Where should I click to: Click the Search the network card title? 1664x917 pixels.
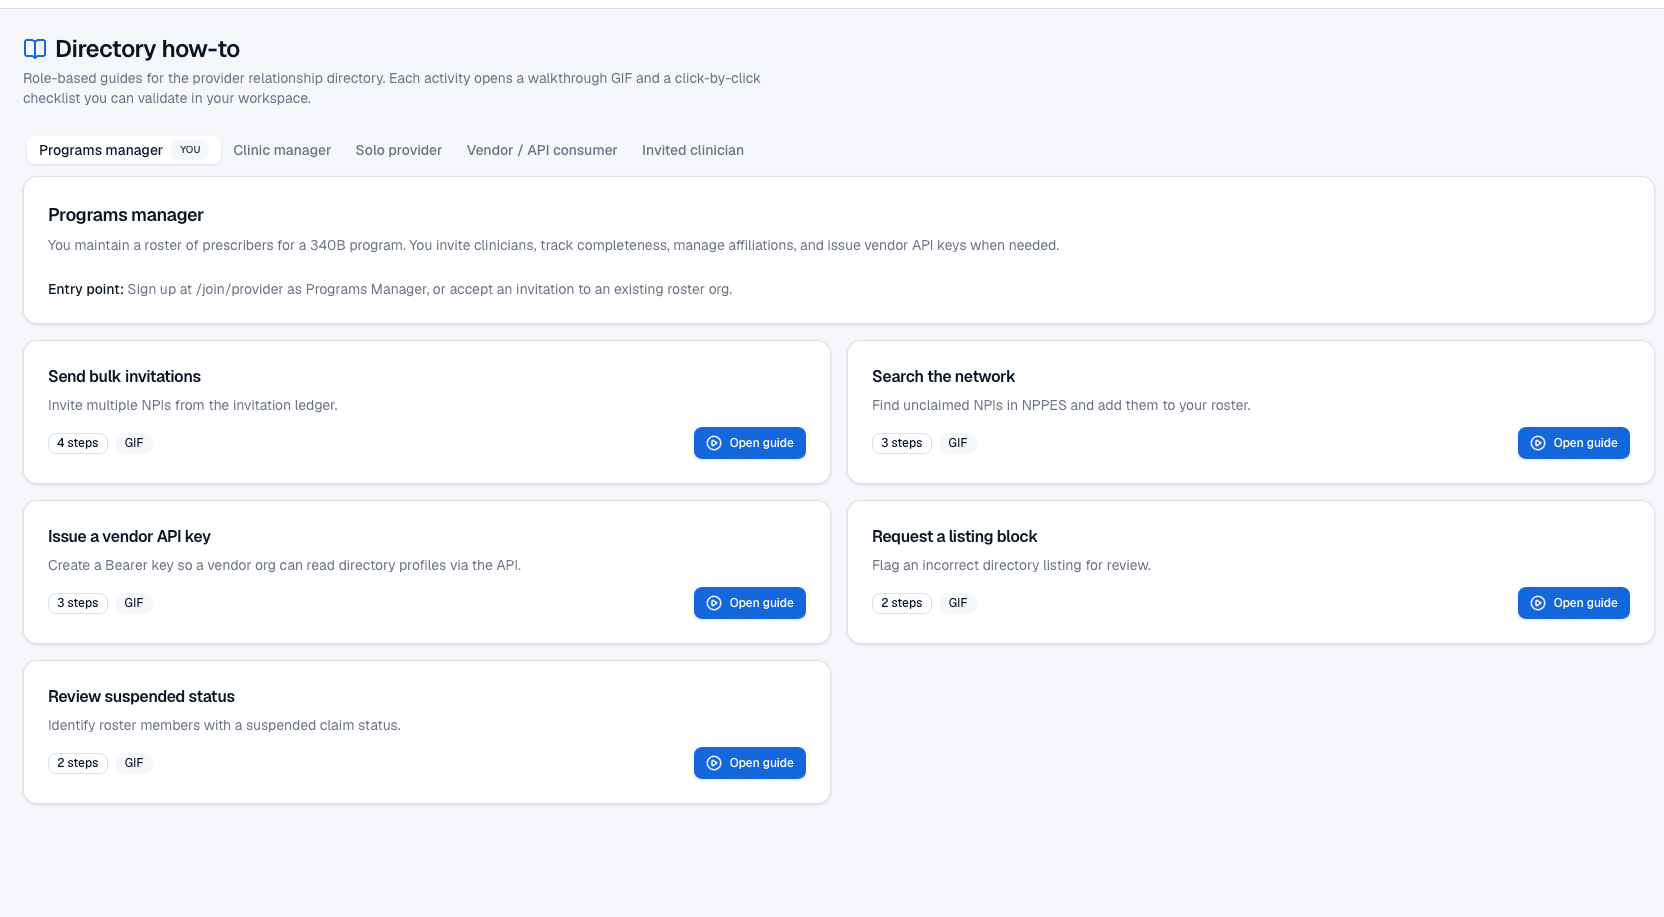point(943,376)
